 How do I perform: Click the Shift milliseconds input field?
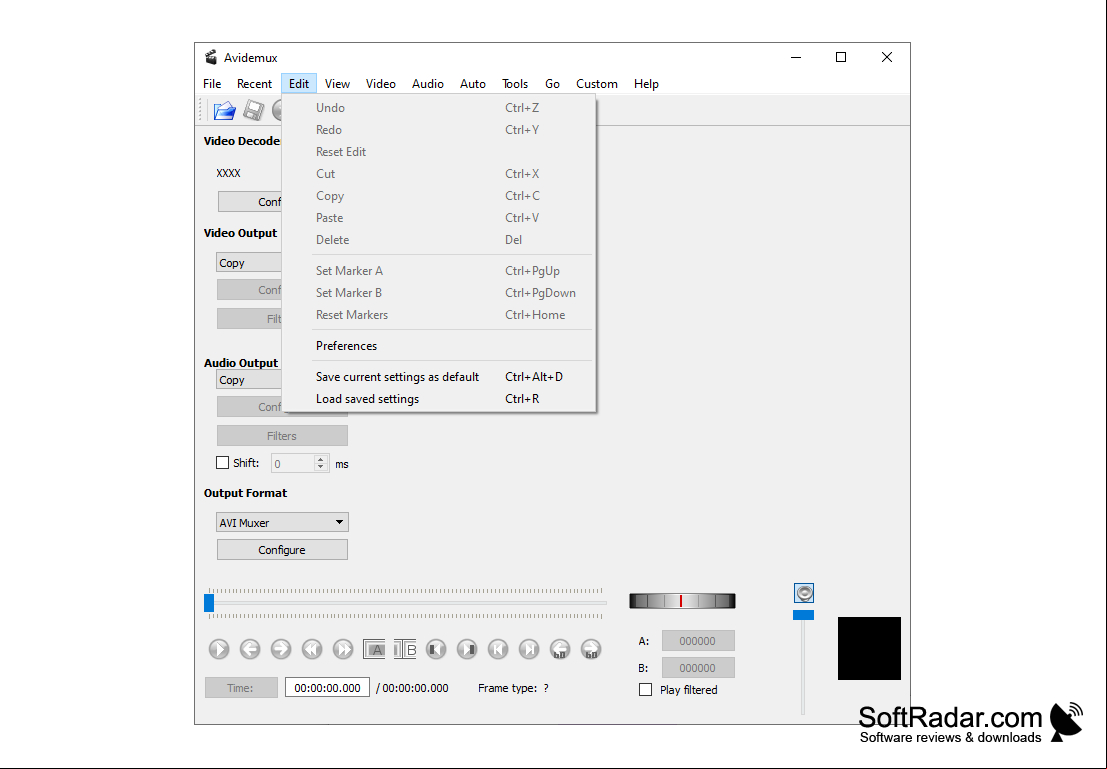(x=293, y=463)
